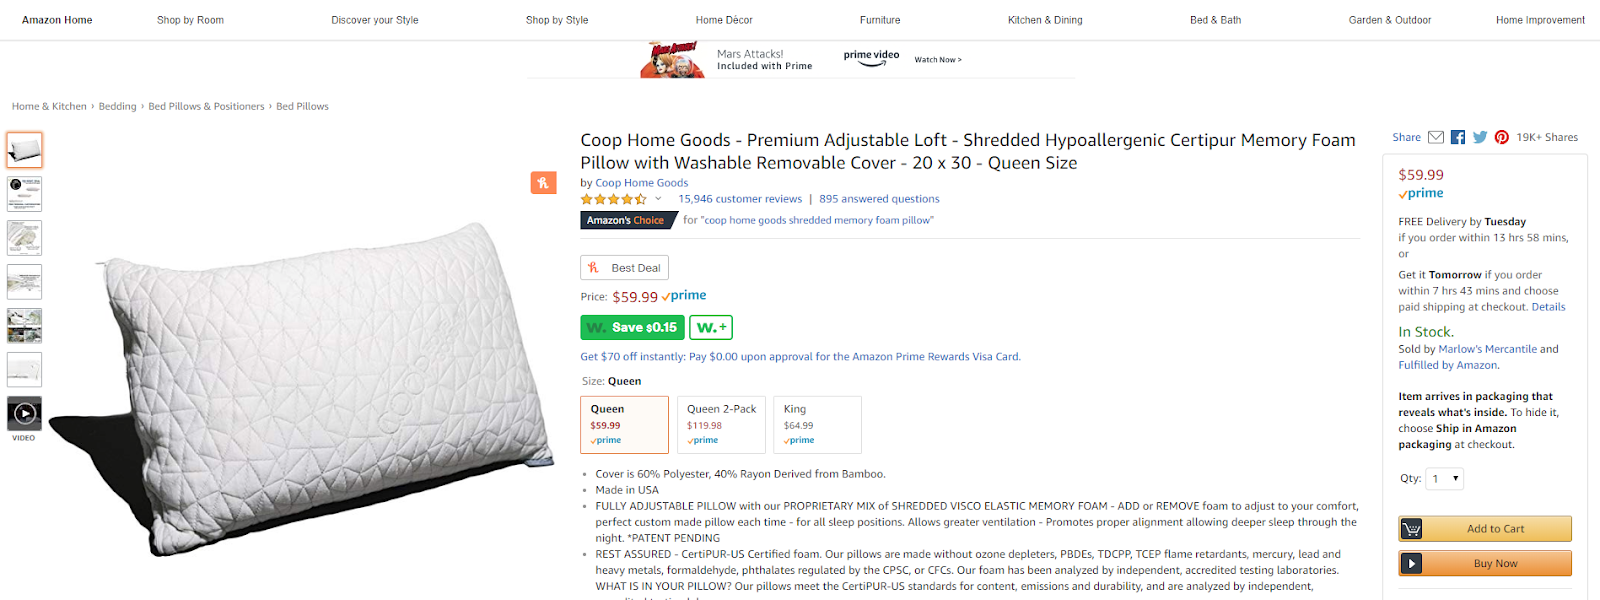Play the product video thumbnail

[24, 413]
